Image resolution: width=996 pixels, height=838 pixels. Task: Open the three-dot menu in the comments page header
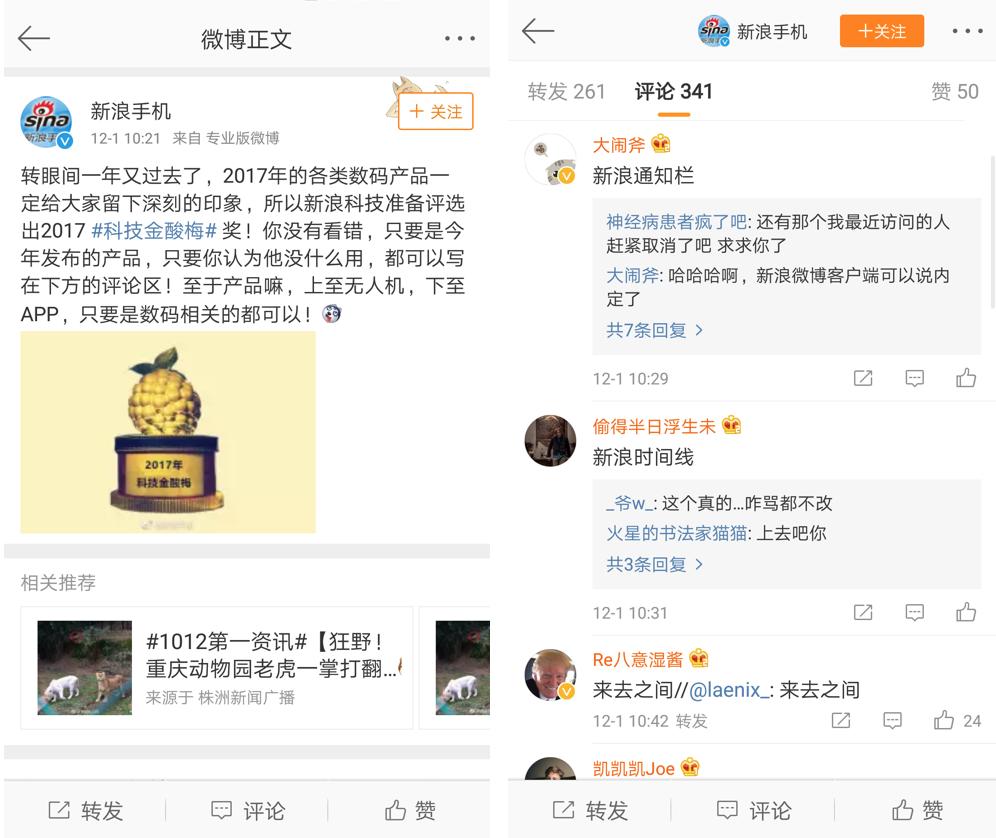[x=967, y=30]
